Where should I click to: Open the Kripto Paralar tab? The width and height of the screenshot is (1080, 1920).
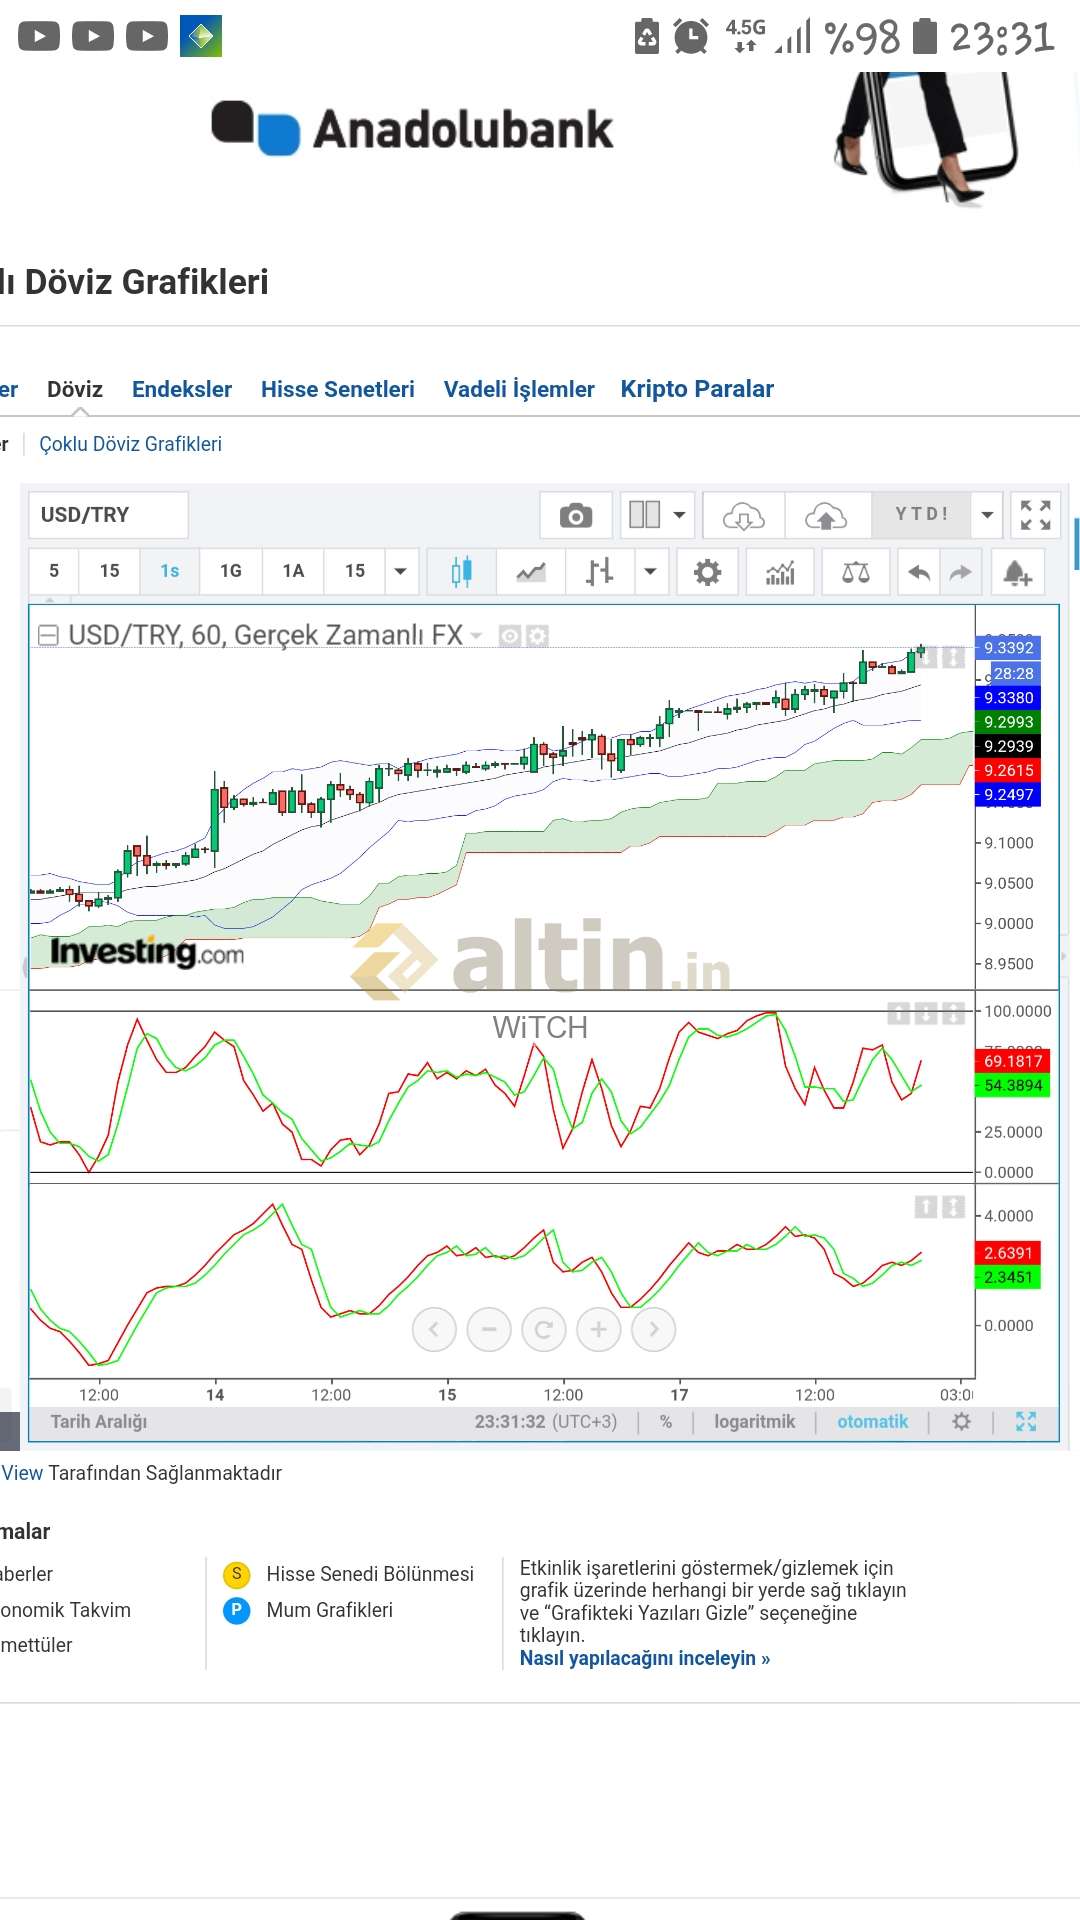click(697, 389)
